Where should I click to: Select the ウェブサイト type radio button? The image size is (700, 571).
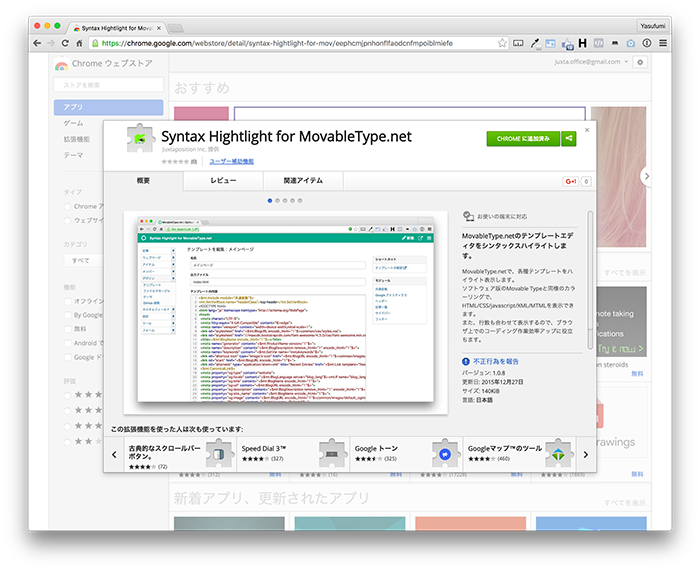click(x=67, y=221)
